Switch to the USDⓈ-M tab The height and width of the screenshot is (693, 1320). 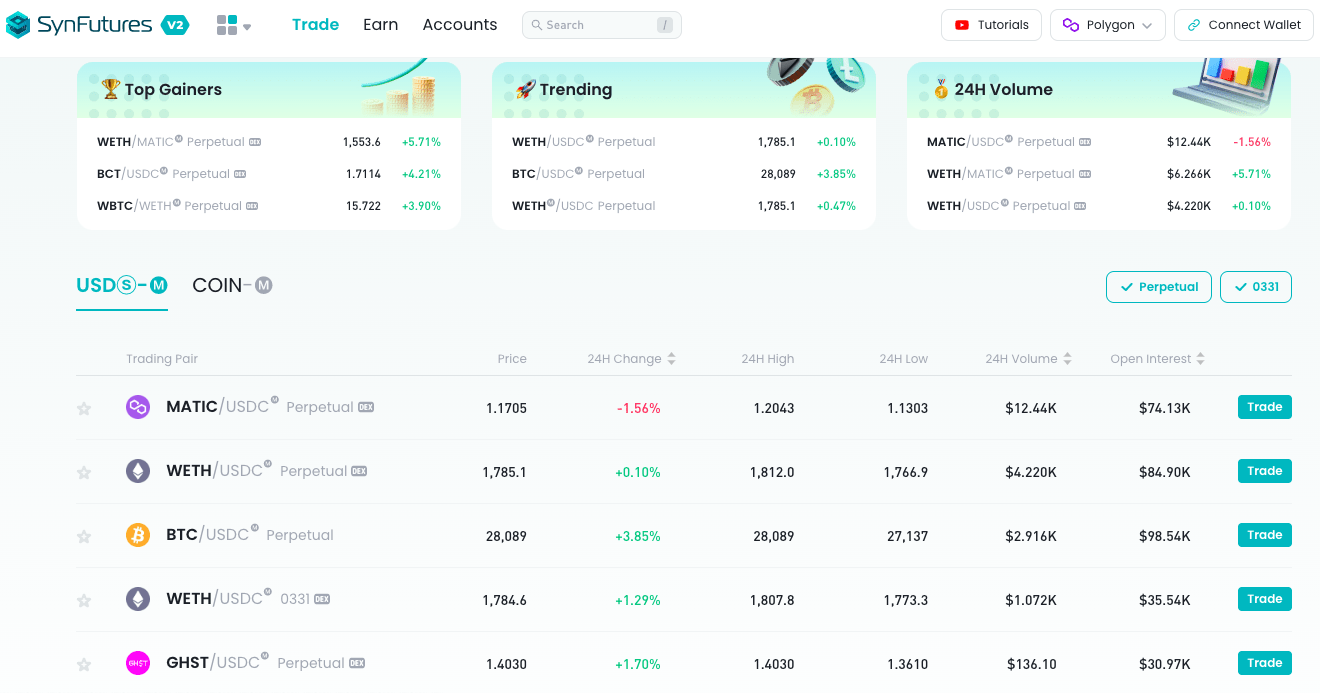[122, 286]
